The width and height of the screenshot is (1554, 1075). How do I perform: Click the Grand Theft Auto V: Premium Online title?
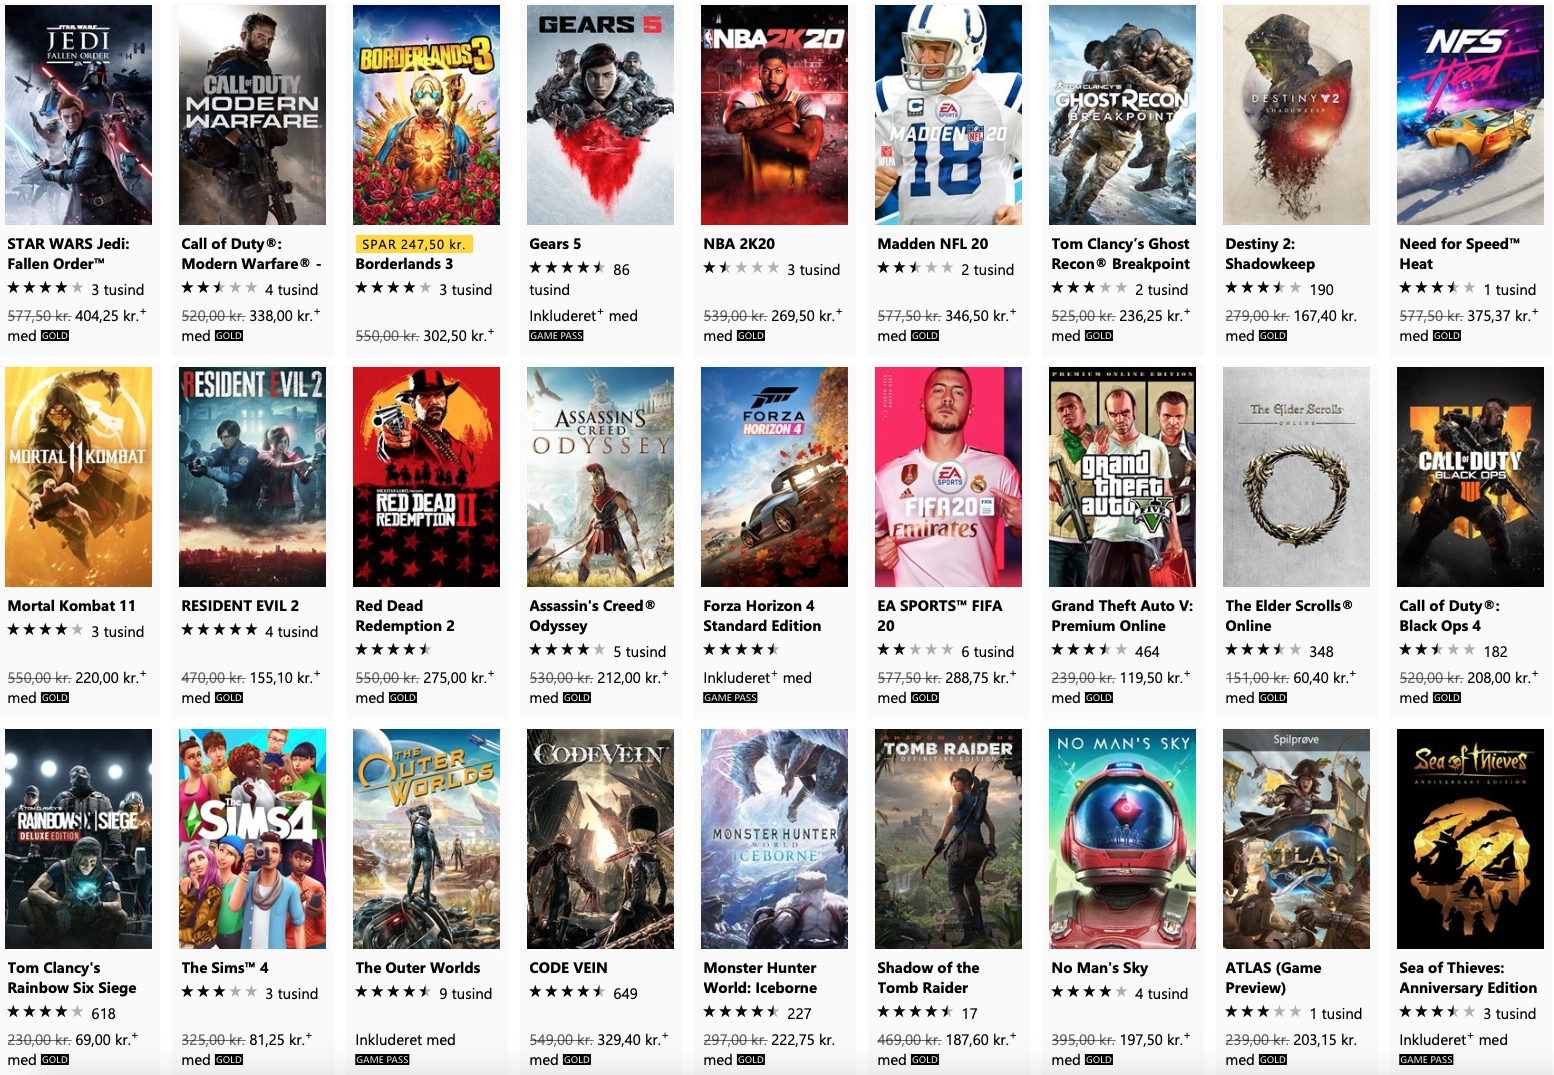click(1122, 616)
